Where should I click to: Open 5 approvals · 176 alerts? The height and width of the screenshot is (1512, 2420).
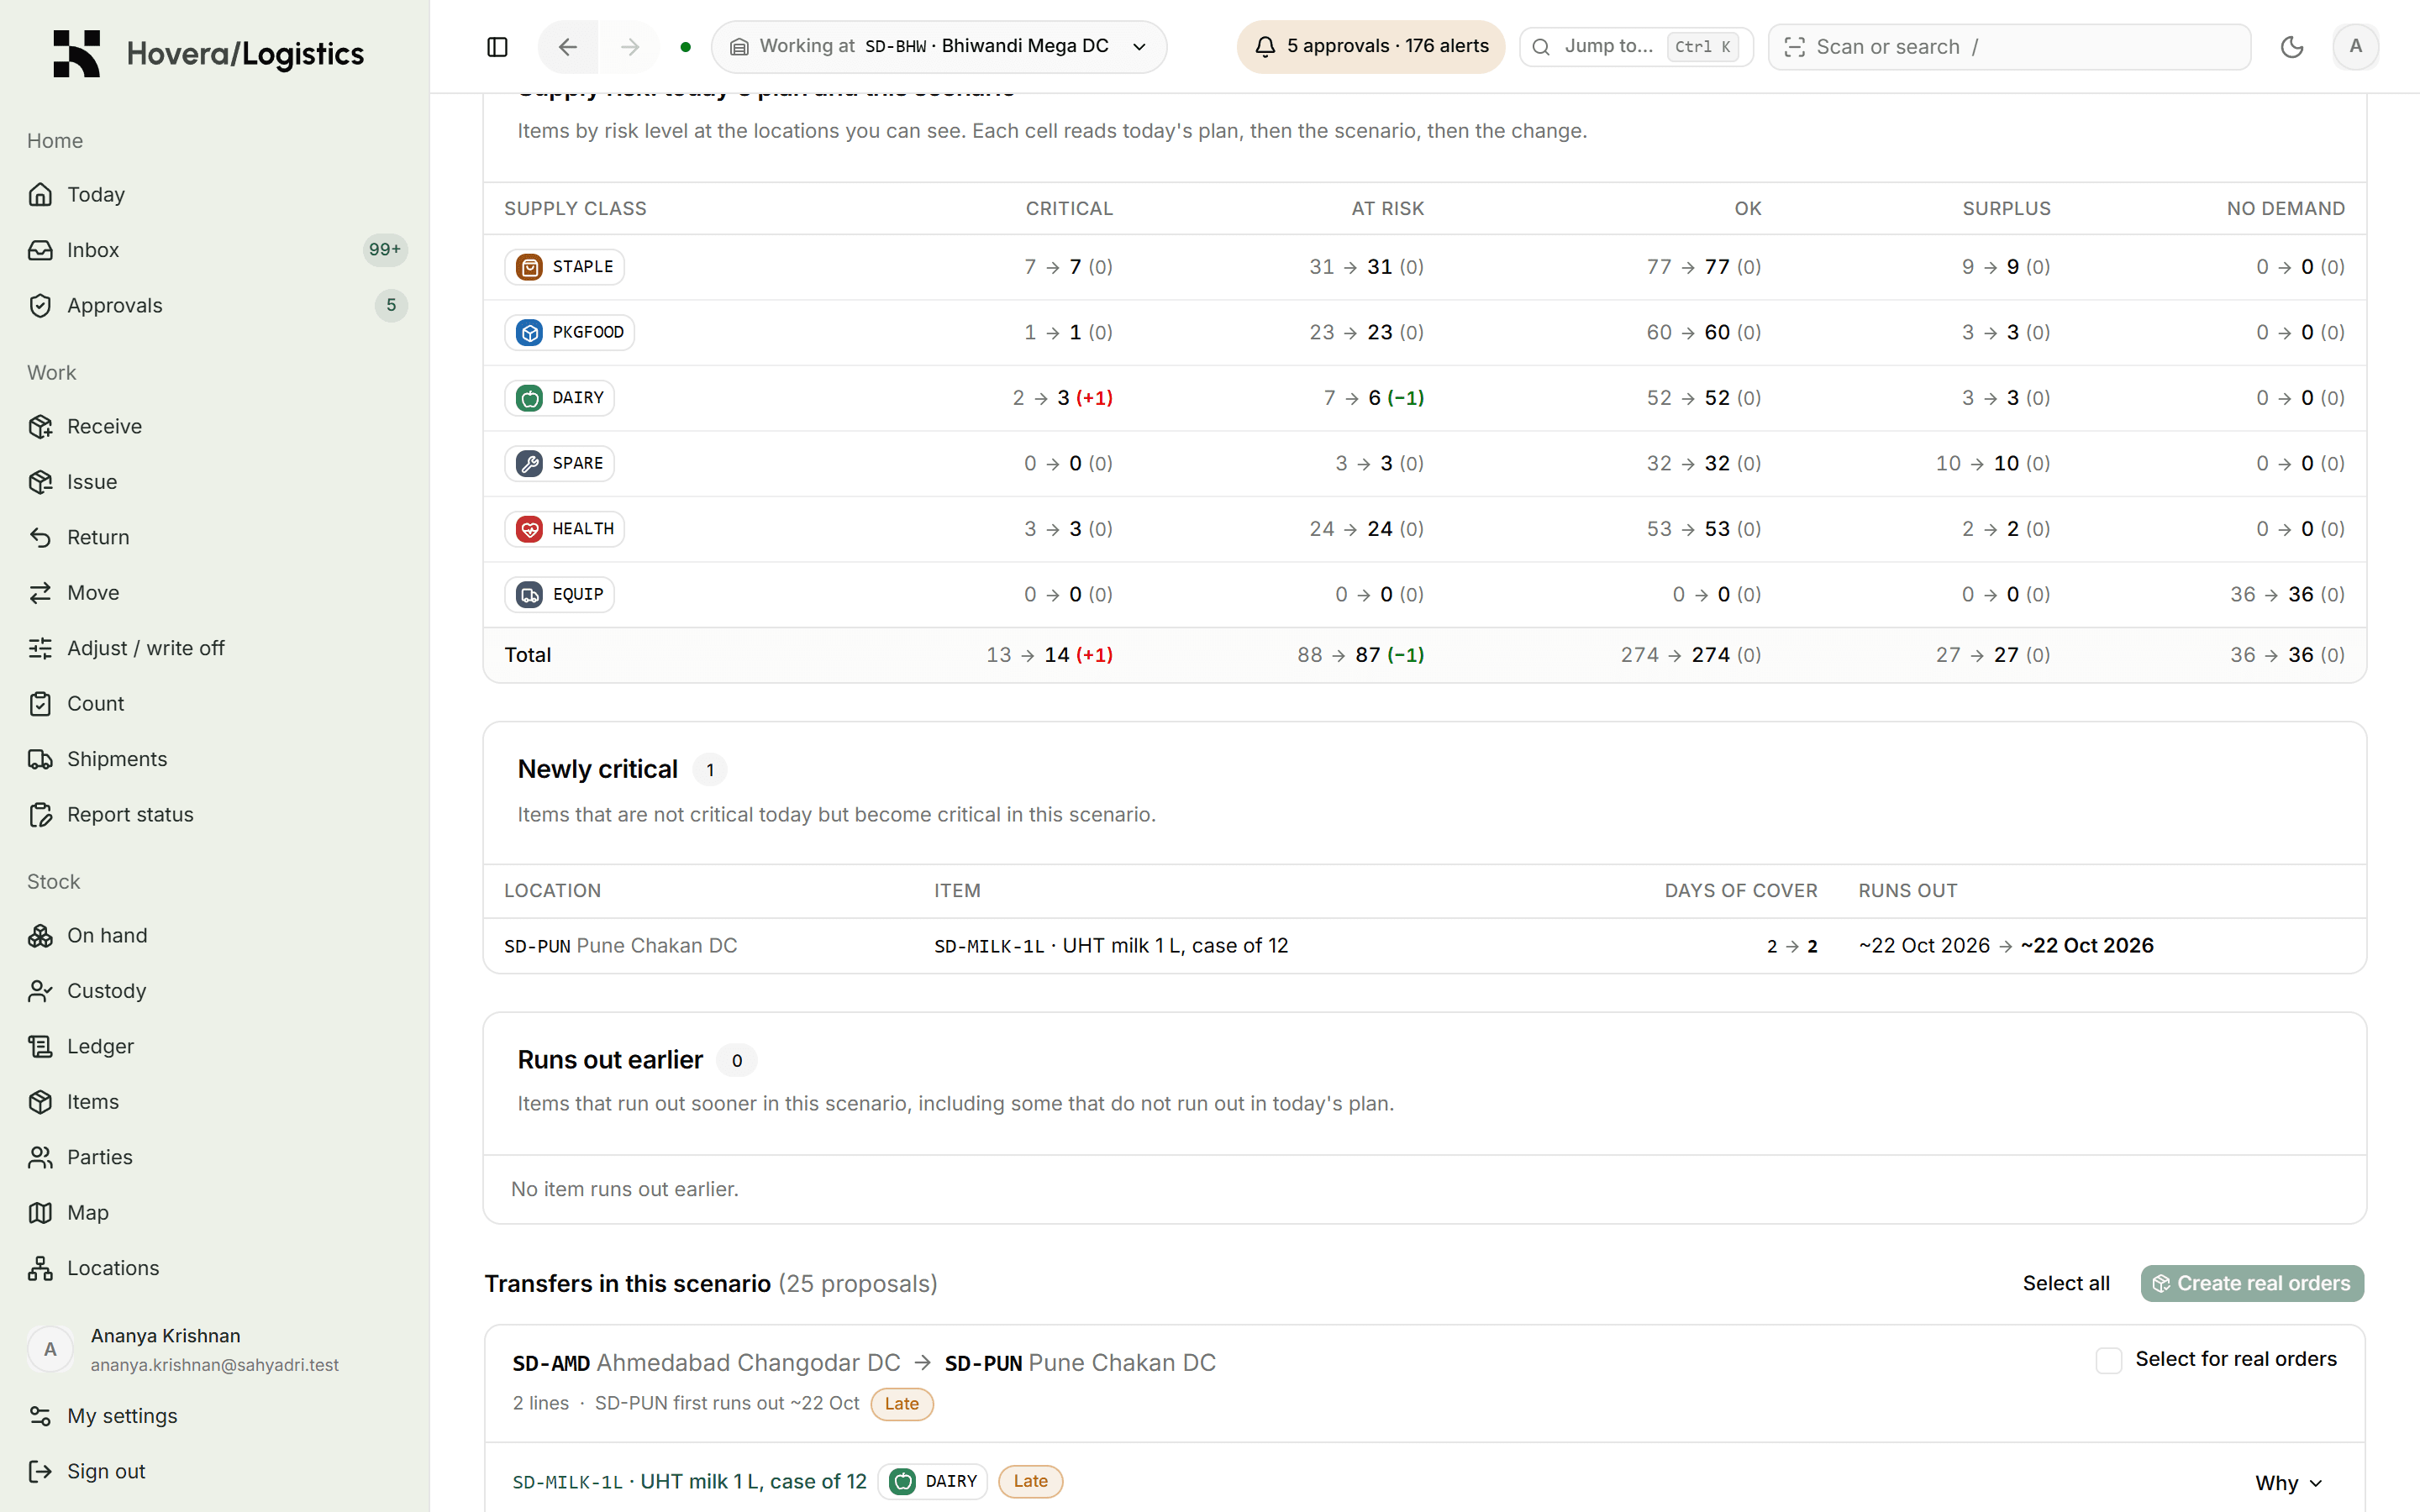click(1370, 47)
